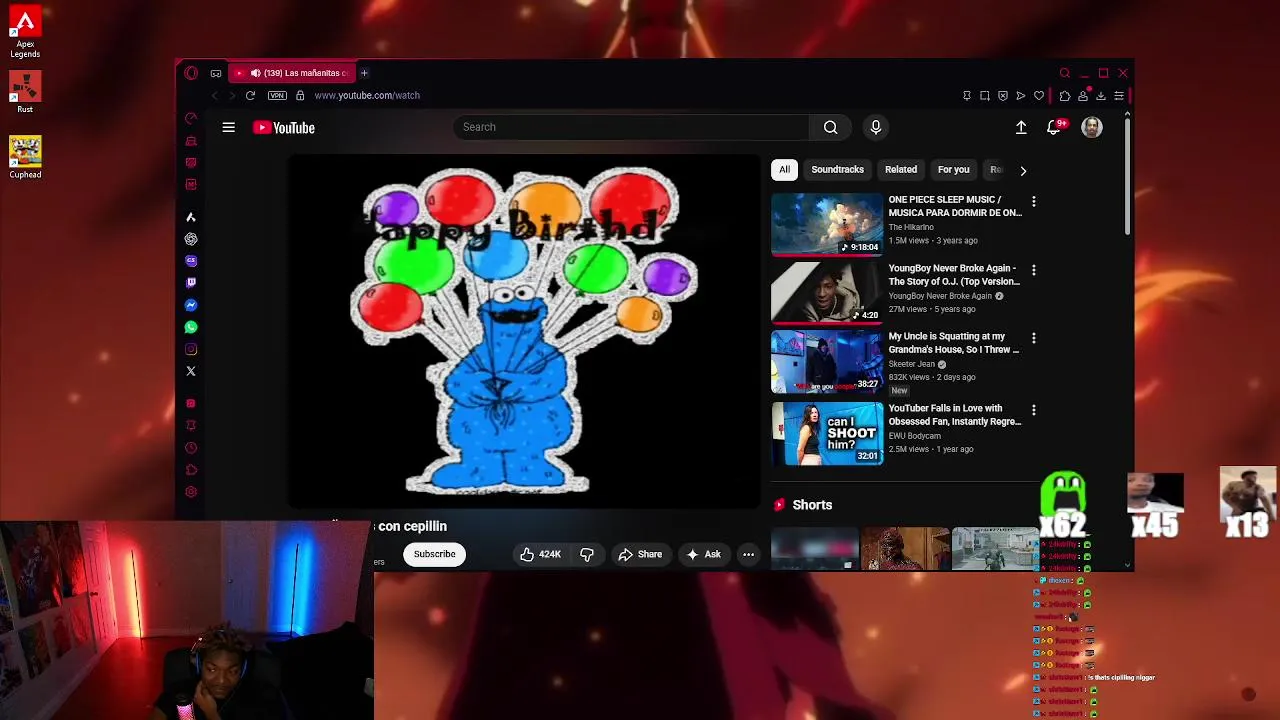Open the ONE PIECE SLEEP MUSIC video title
This screenshot has width=1280, height=720.
coord(955,206)
